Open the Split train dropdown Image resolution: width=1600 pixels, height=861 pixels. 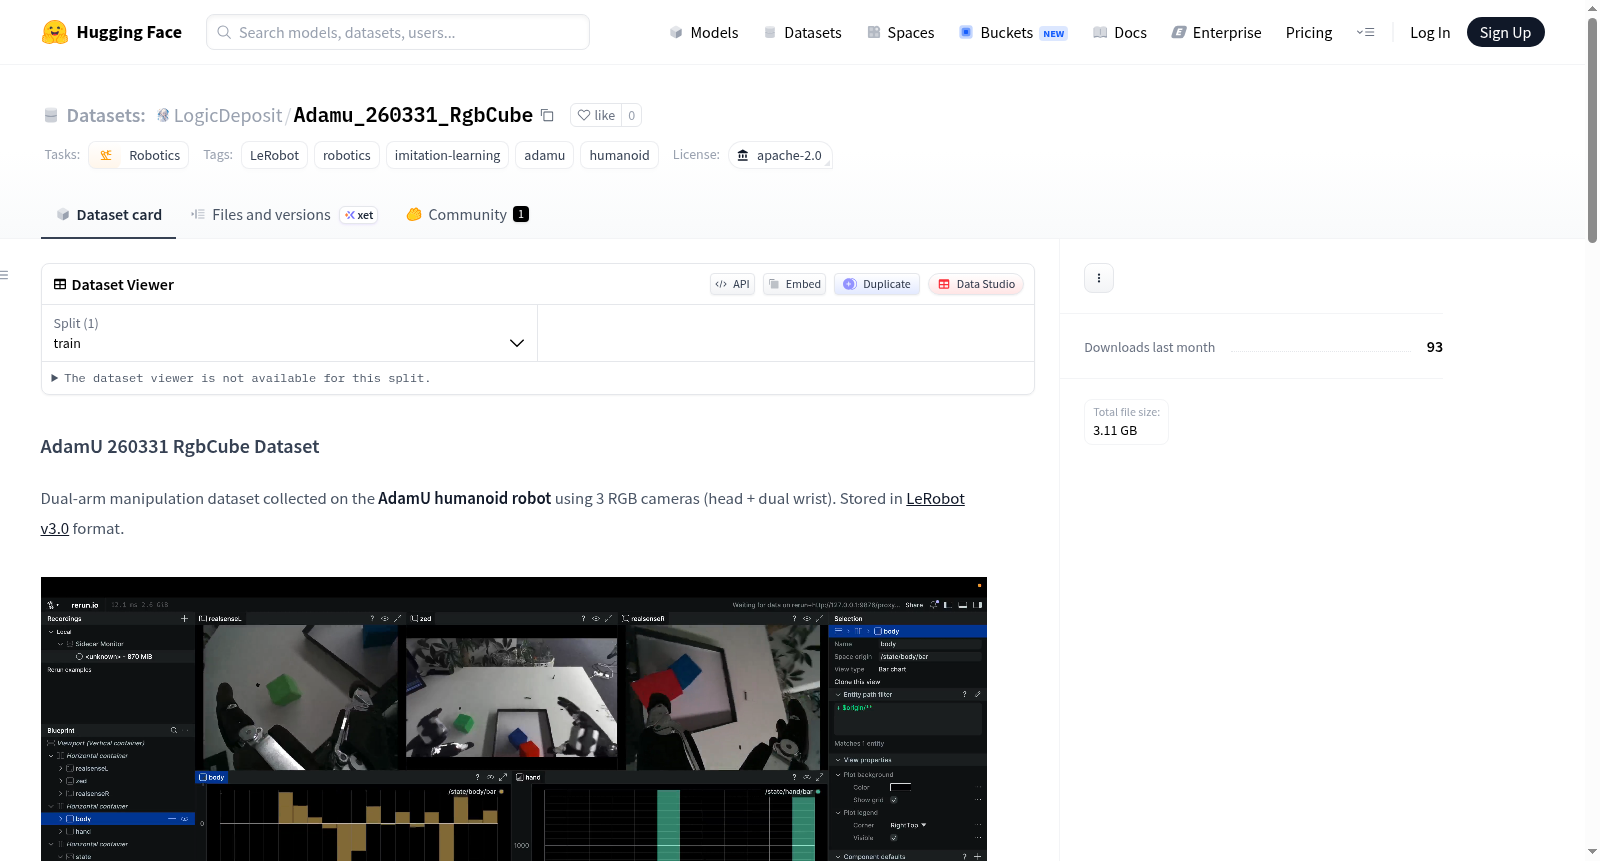coord(289,333)
